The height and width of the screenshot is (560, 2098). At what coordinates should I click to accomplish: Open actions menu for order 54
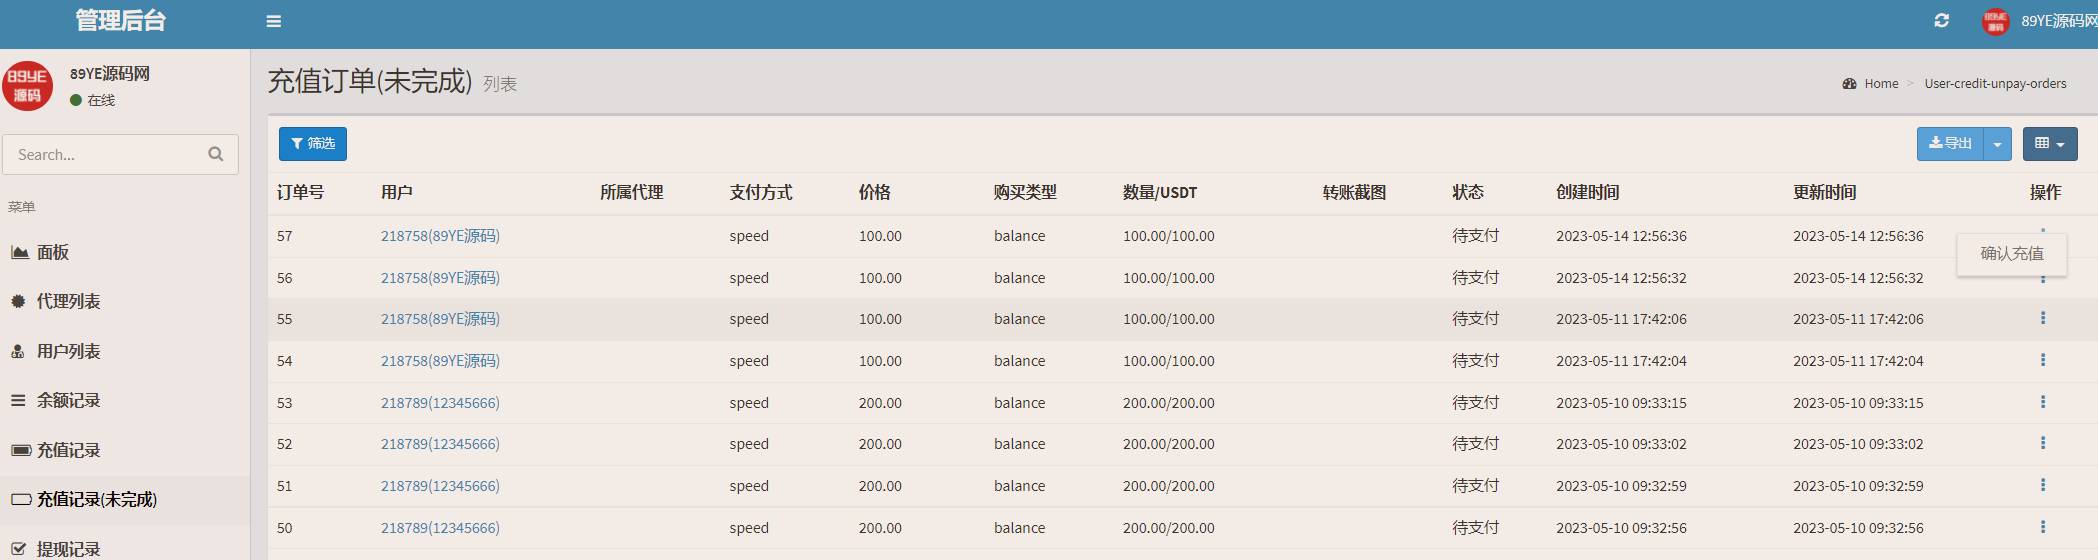coord(2042,360)
